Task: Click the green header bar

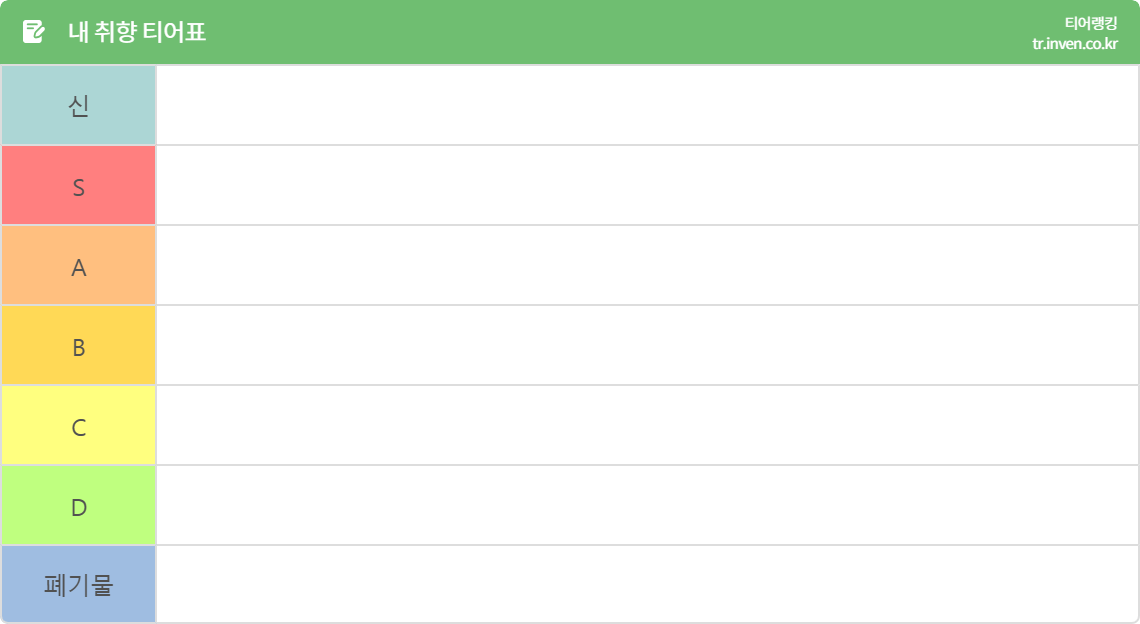Action: point(570,32)
